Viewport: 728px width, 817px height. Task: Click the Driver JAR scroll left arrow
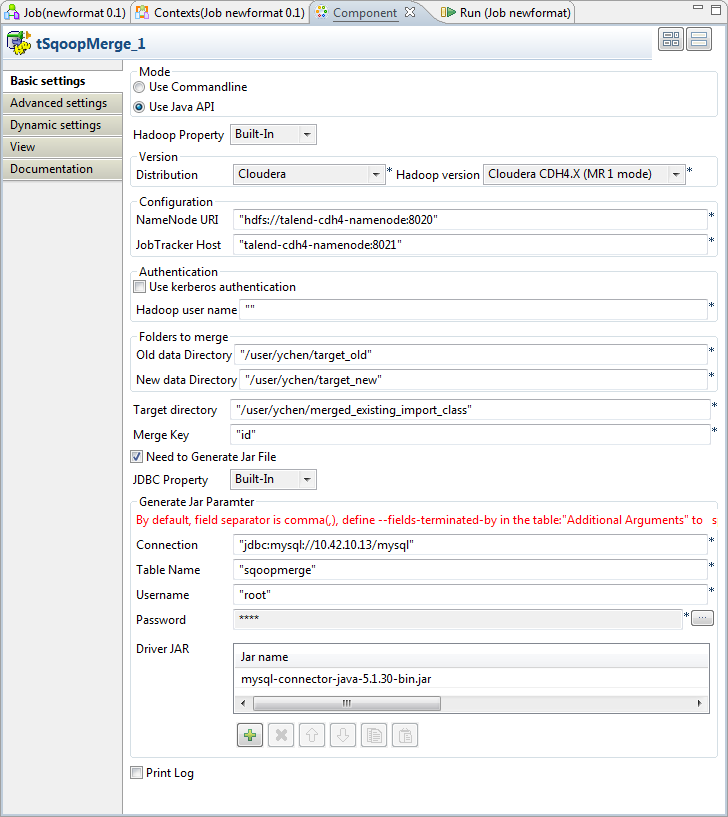point(243,703)
